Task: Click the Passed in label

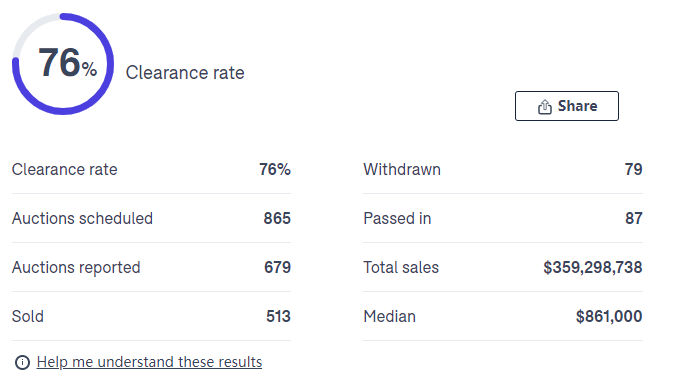Action: [397, 218]
